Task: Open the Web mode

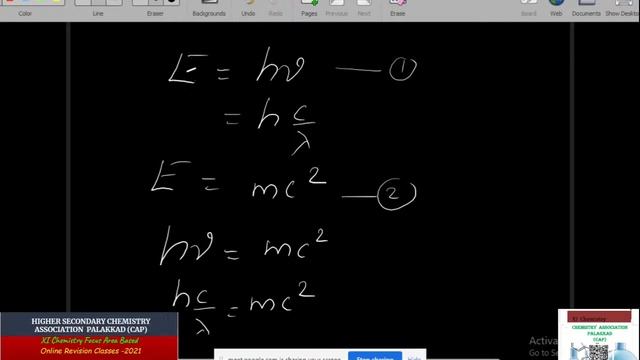Action: click(x=556, y=7)
